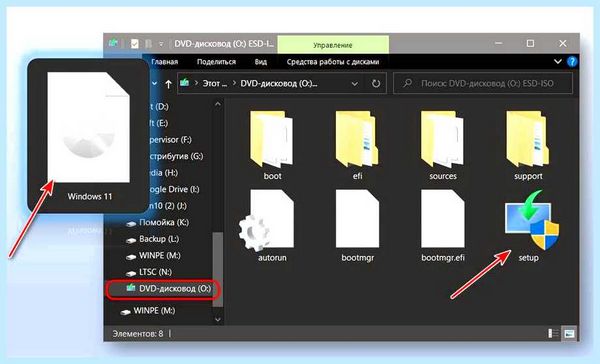600x364 pixels.
Task: Expand the ribbon with chevron arrow
Action: click(x=558, y=61)
